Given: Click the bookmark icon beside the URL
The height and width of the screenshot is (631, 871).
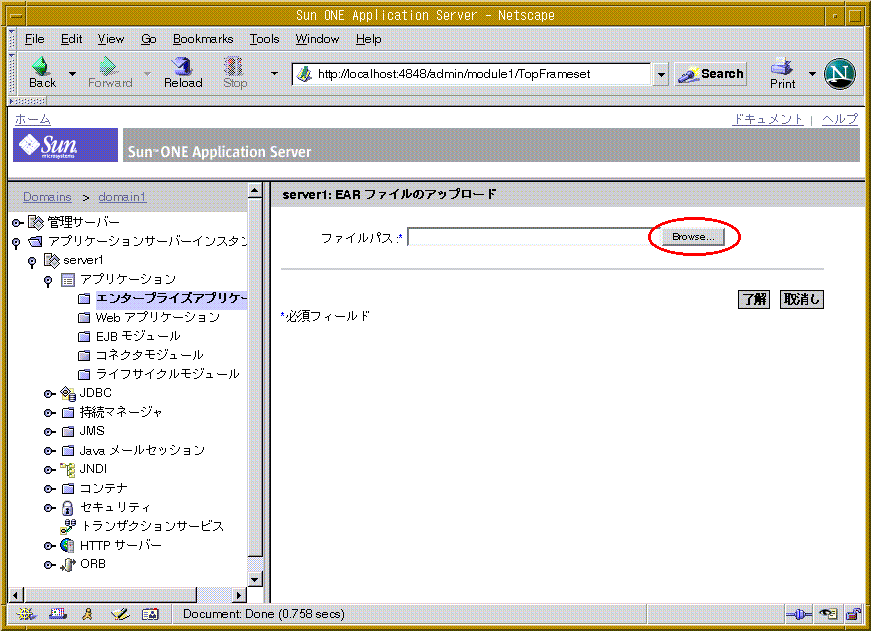Looking at the screenshot, I should pos(304,74).
